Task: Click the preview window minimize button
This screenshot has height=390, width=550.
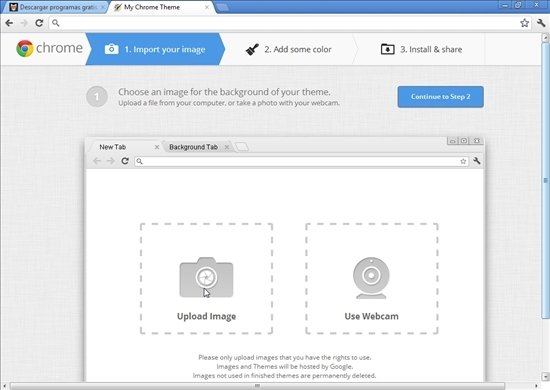Action: [452, 141]
